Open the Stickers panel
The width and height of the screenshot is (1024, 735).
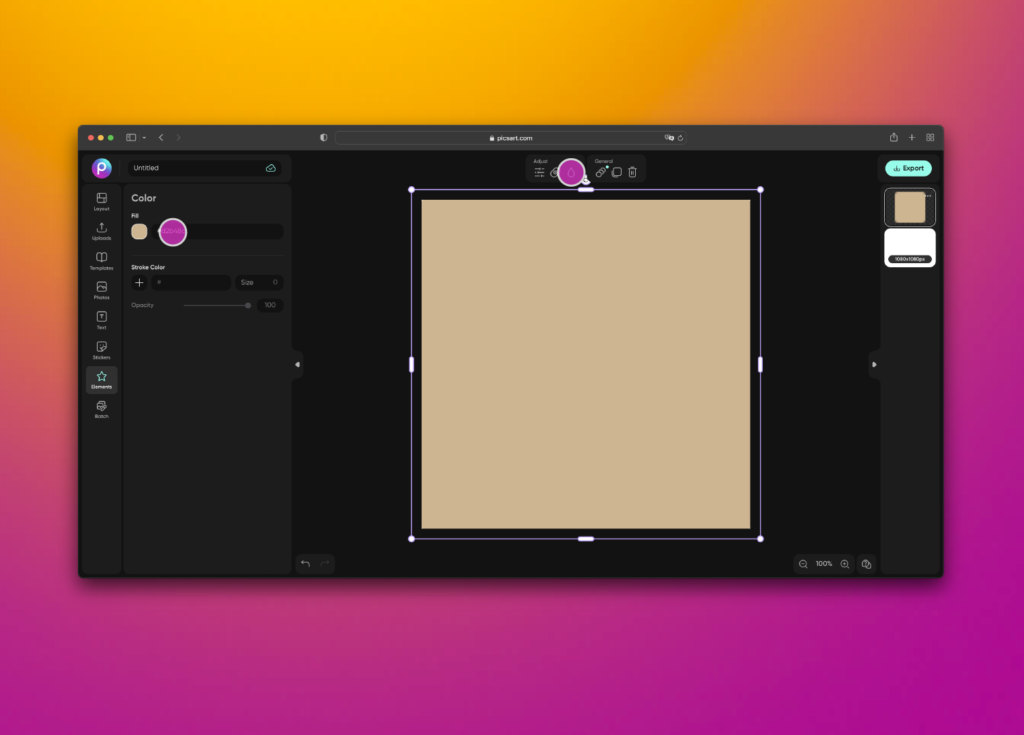tap(101, 347)
